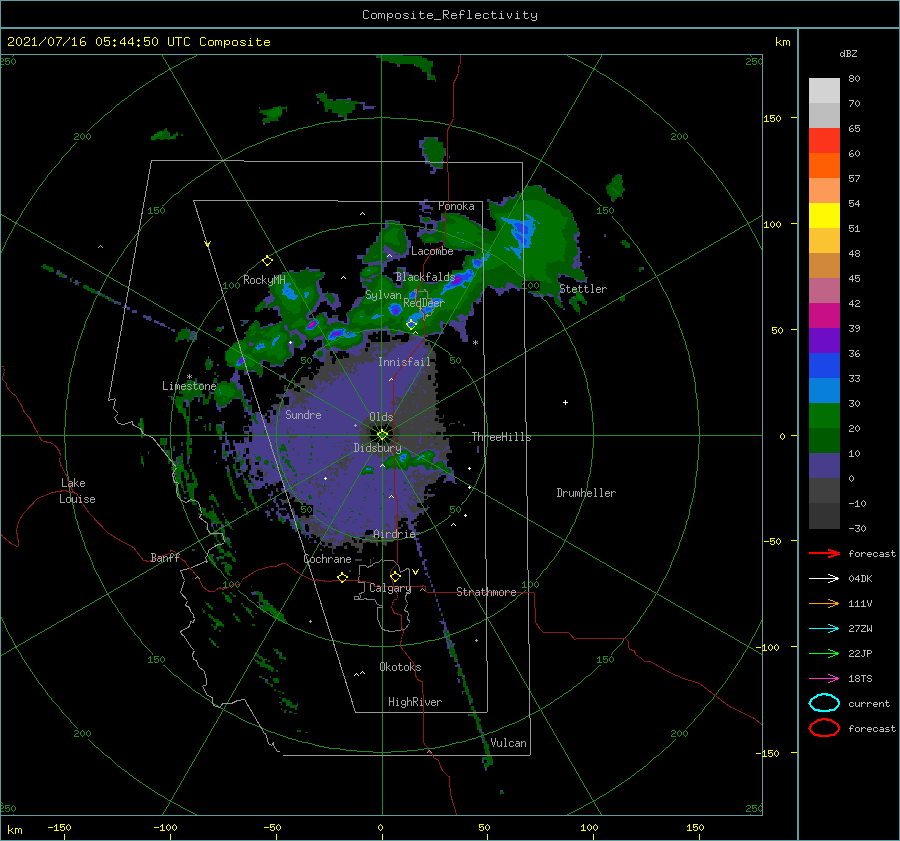900x841 pixels.
Task: Select the Drumheller label
Action: point(586,493)
